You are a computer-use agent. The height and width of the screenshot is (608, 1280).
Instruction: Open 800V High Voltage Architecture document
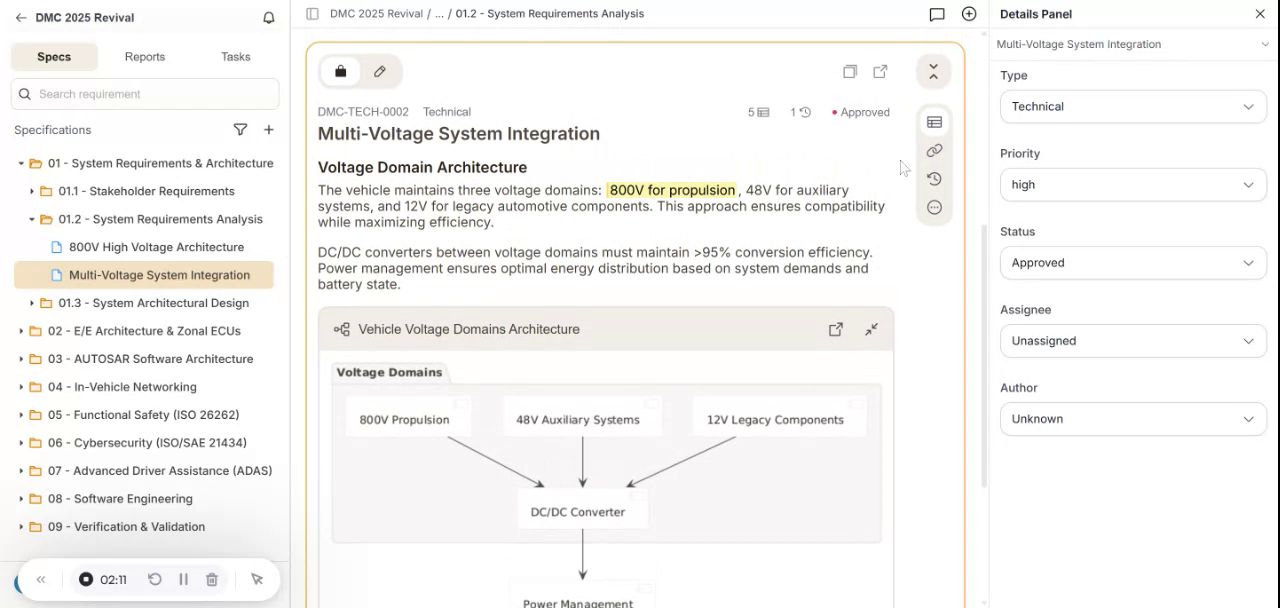click(156, 247)
